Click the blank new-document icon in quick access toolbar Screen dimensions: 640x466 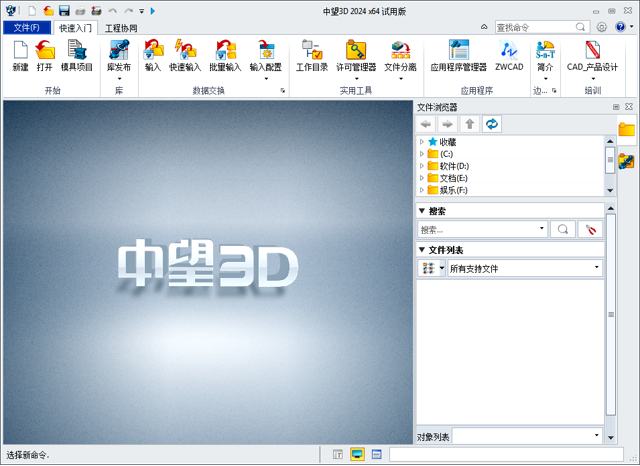pos(32,11)
